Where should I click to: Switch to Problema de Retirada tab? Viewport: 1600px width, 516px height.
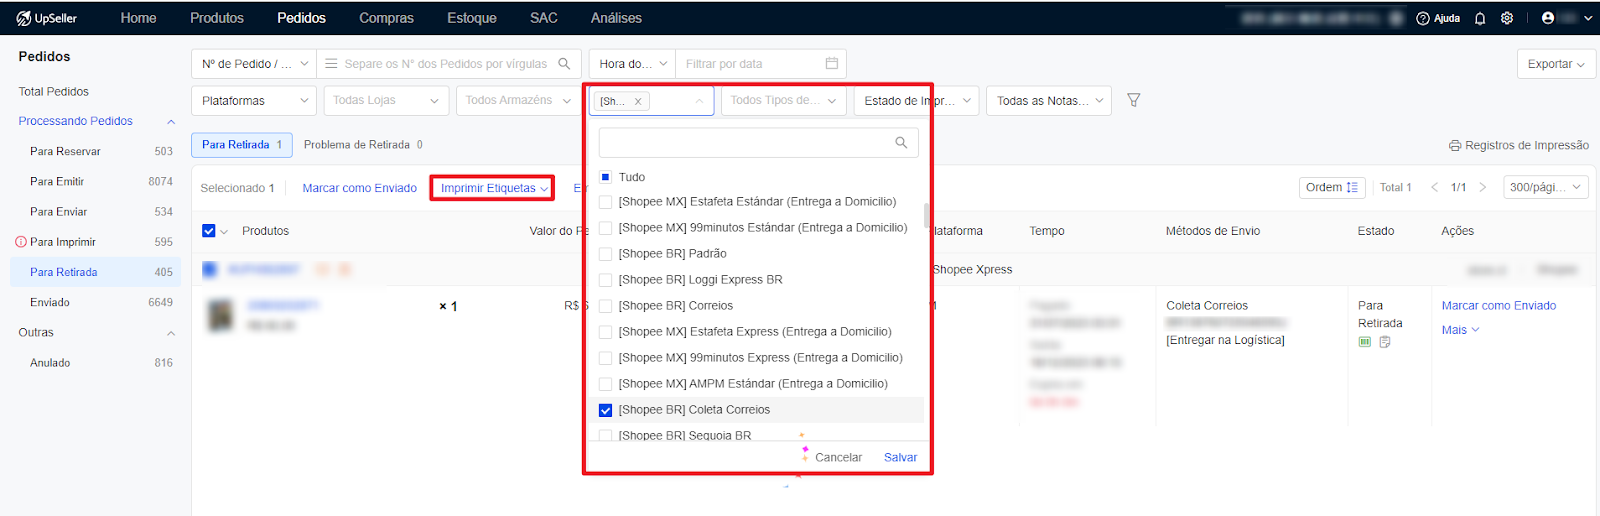(x=363, y=145)
